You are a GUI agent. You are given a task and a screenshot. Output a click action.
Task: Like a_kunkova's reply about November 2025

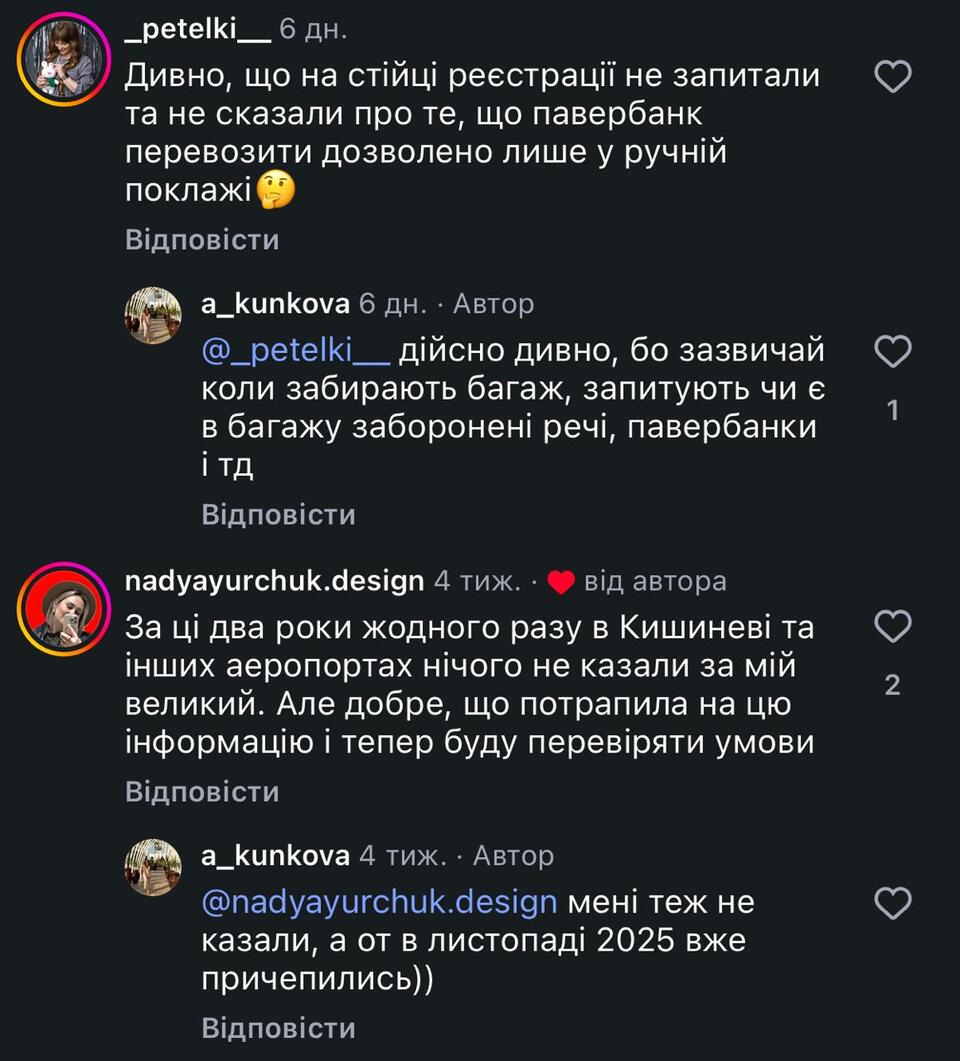892,904
